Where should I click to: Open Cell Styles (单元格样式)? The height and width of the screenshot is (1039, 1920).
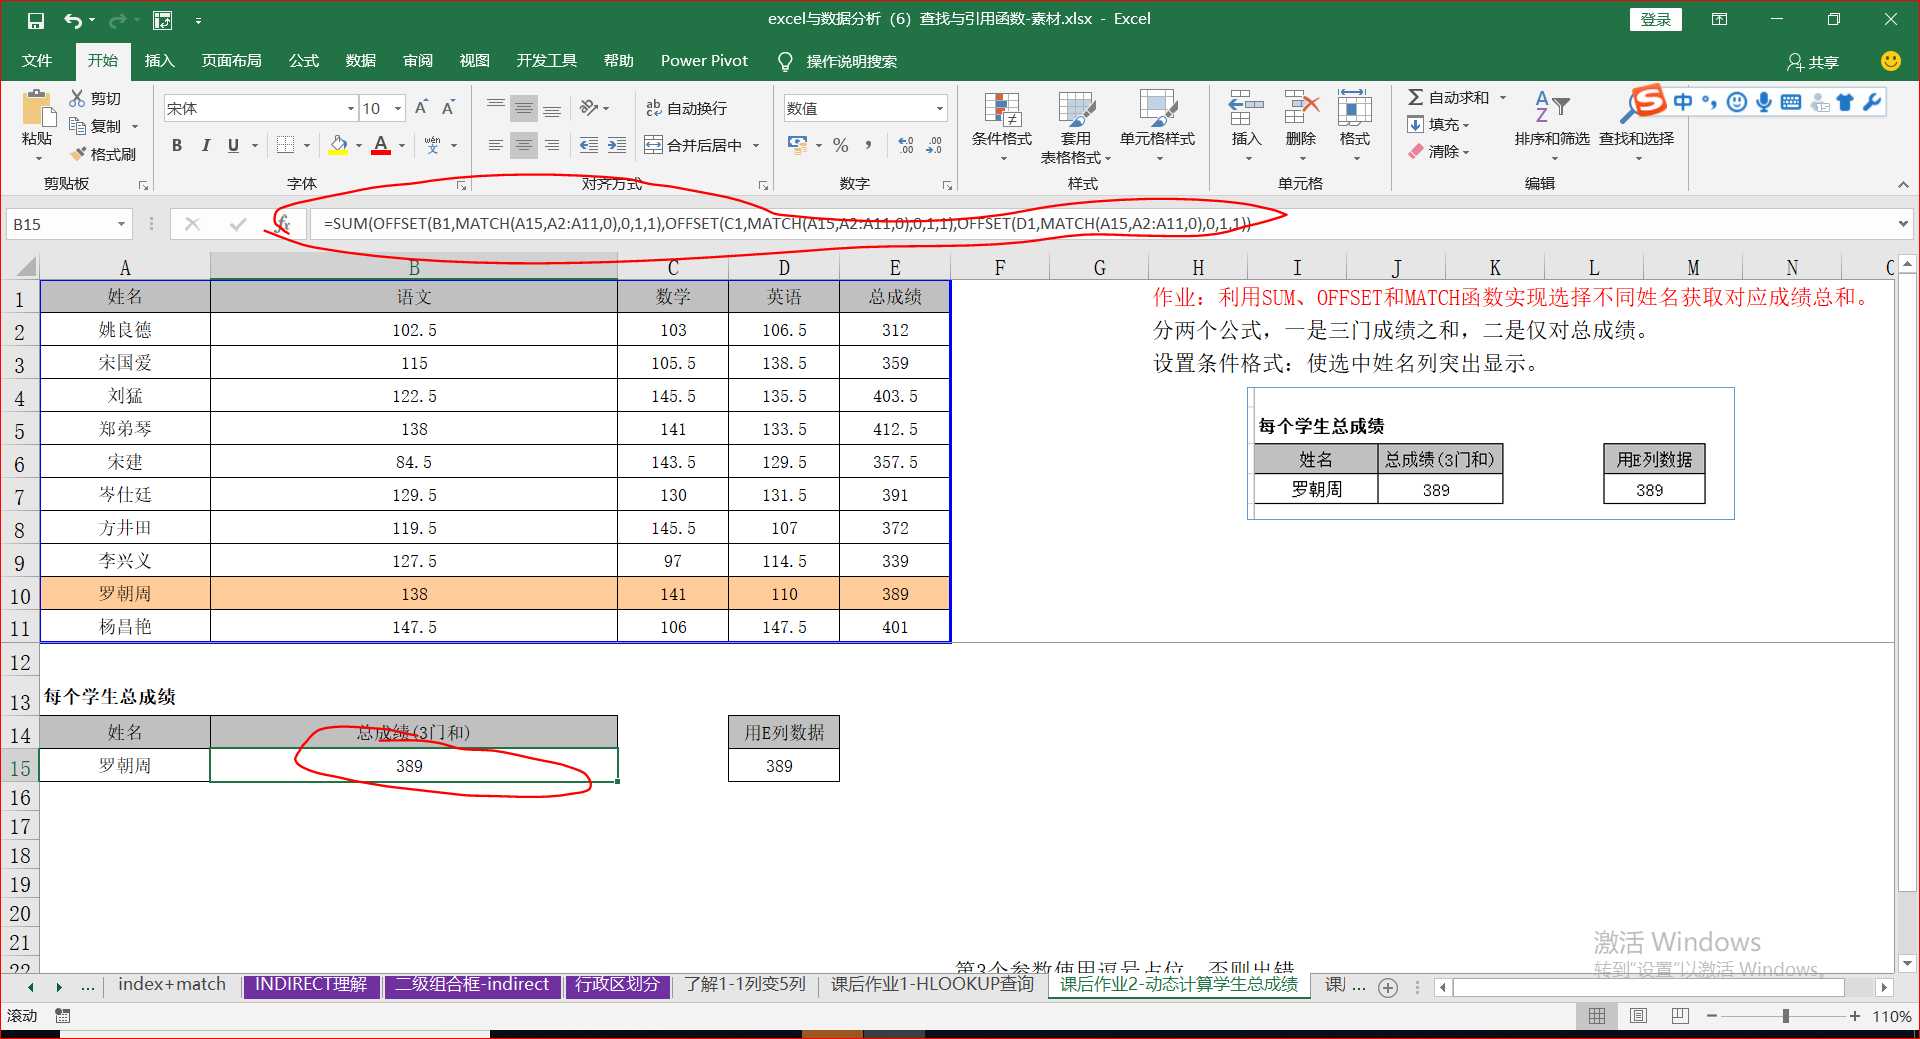pyautogui.click(x=1157, y=125)
